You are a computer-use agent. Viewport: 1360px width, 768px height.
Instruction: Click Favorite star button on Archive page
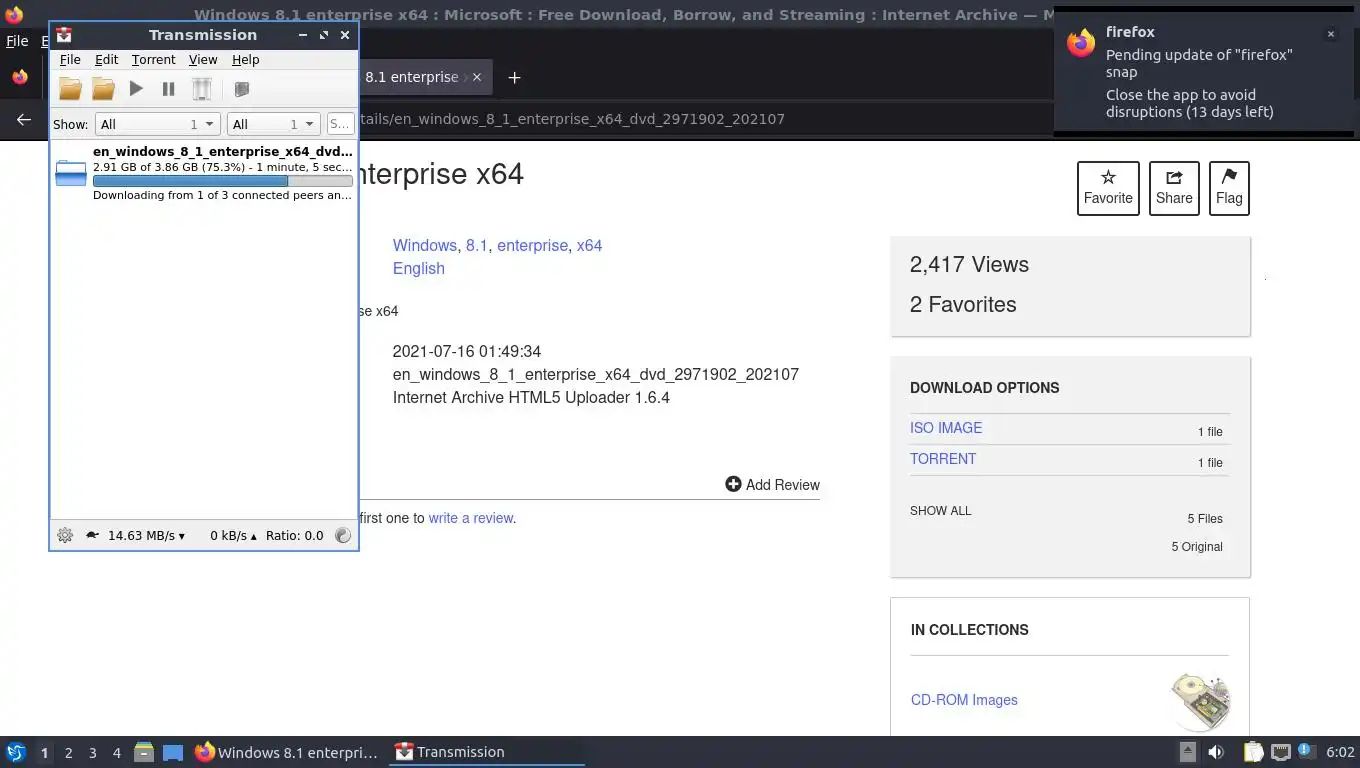click(1108, 188)
